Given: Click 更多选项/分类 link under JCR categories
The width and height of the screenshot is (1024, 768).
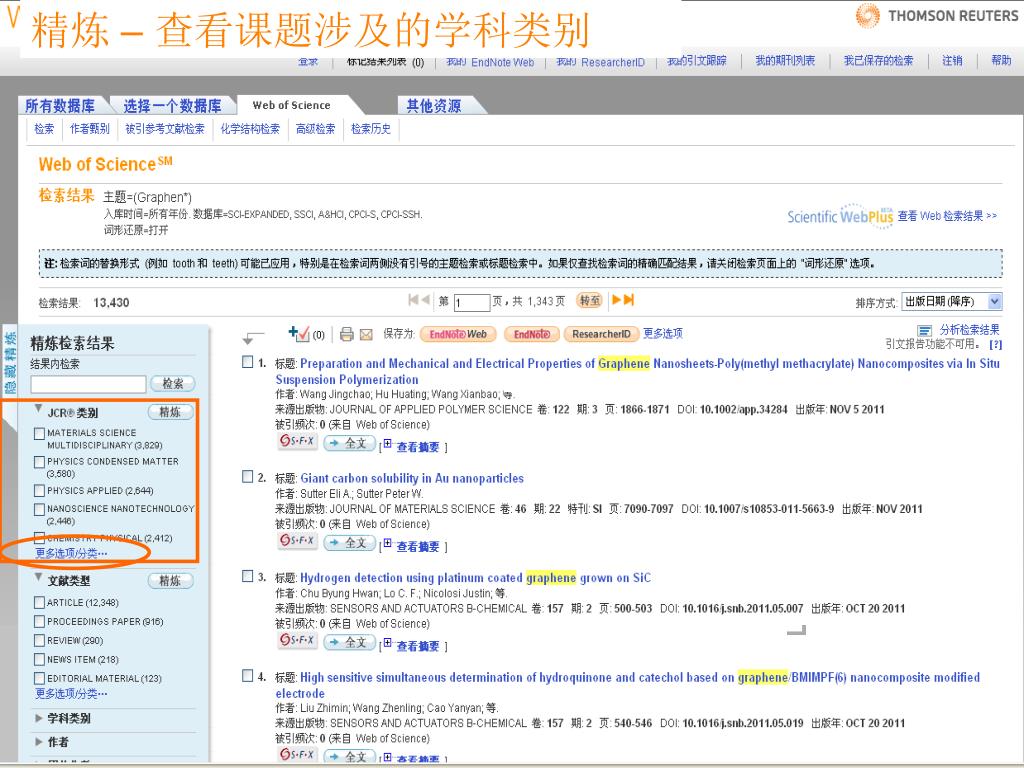Looking at the screenshot, I should click(71, 552).
